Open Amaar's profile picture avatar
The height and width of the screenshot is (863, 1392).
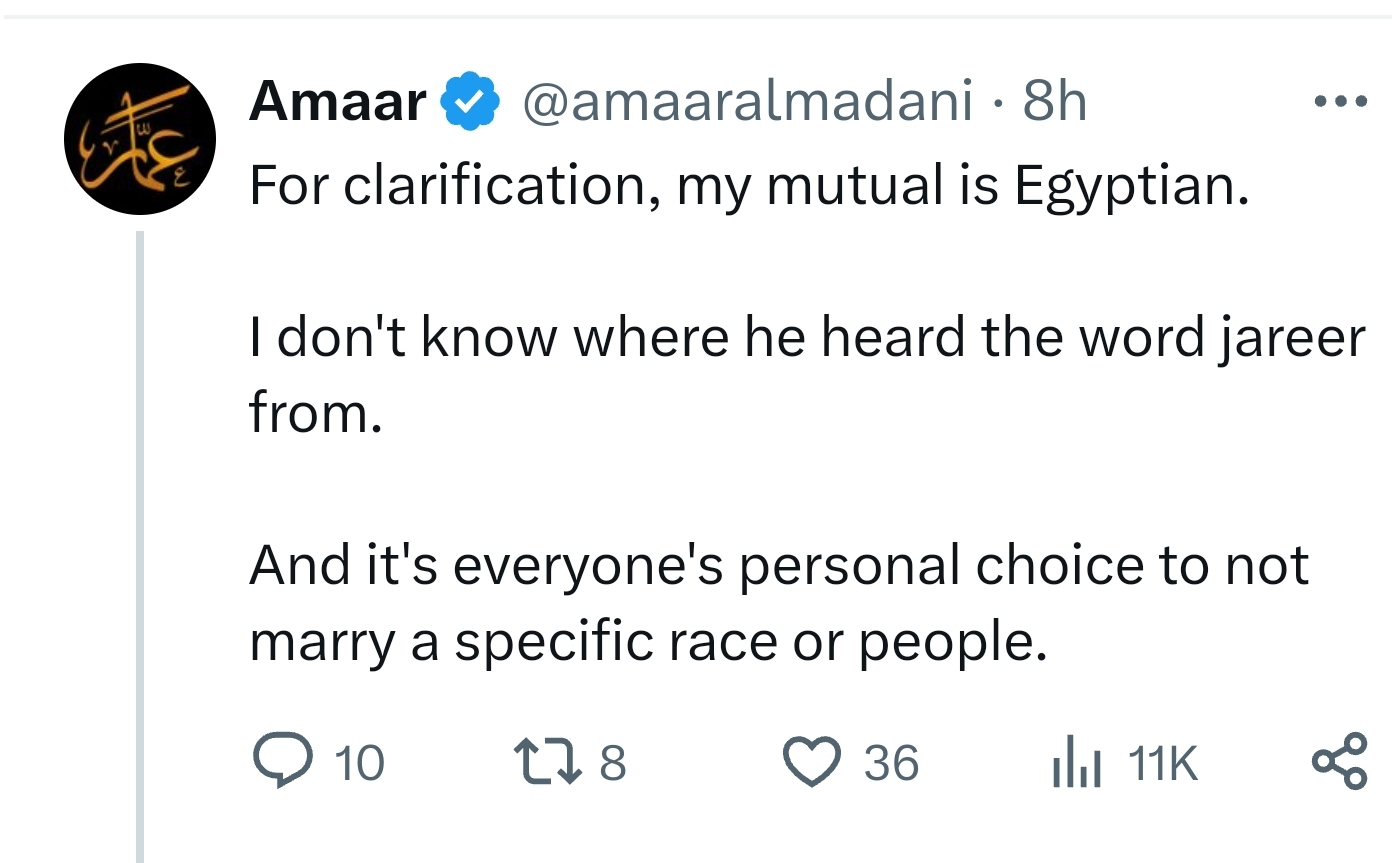pos(140,139)
